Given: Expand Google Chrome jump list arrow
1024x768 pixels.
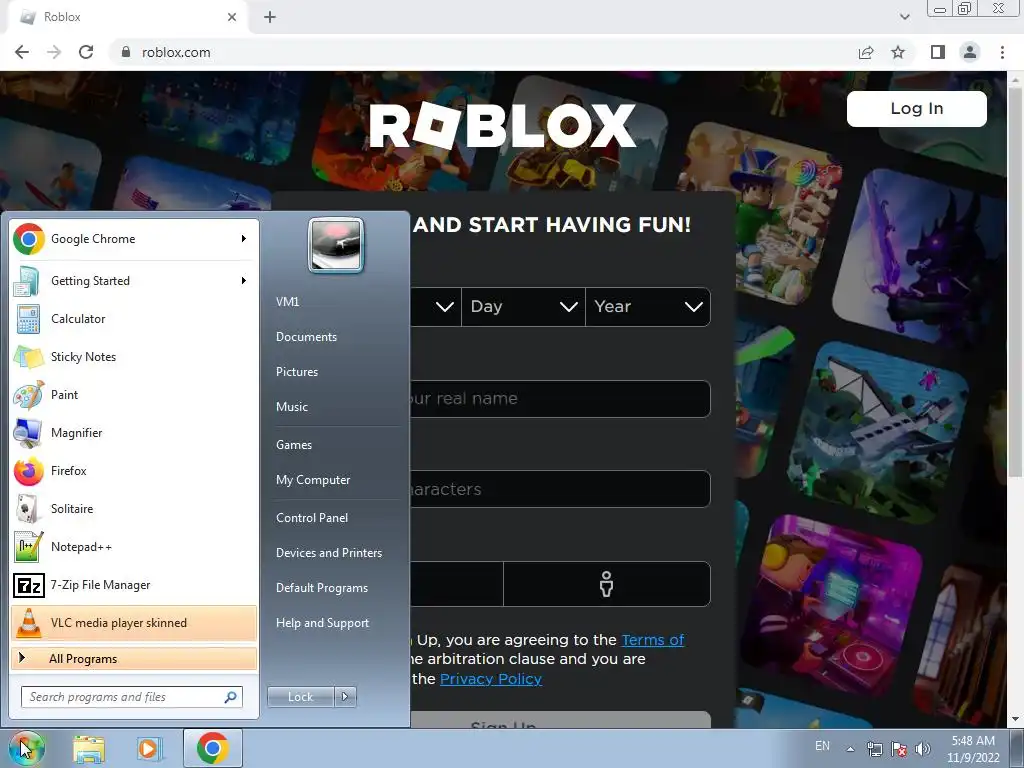Looking at the screenshot, I should (x=244, y=239).
